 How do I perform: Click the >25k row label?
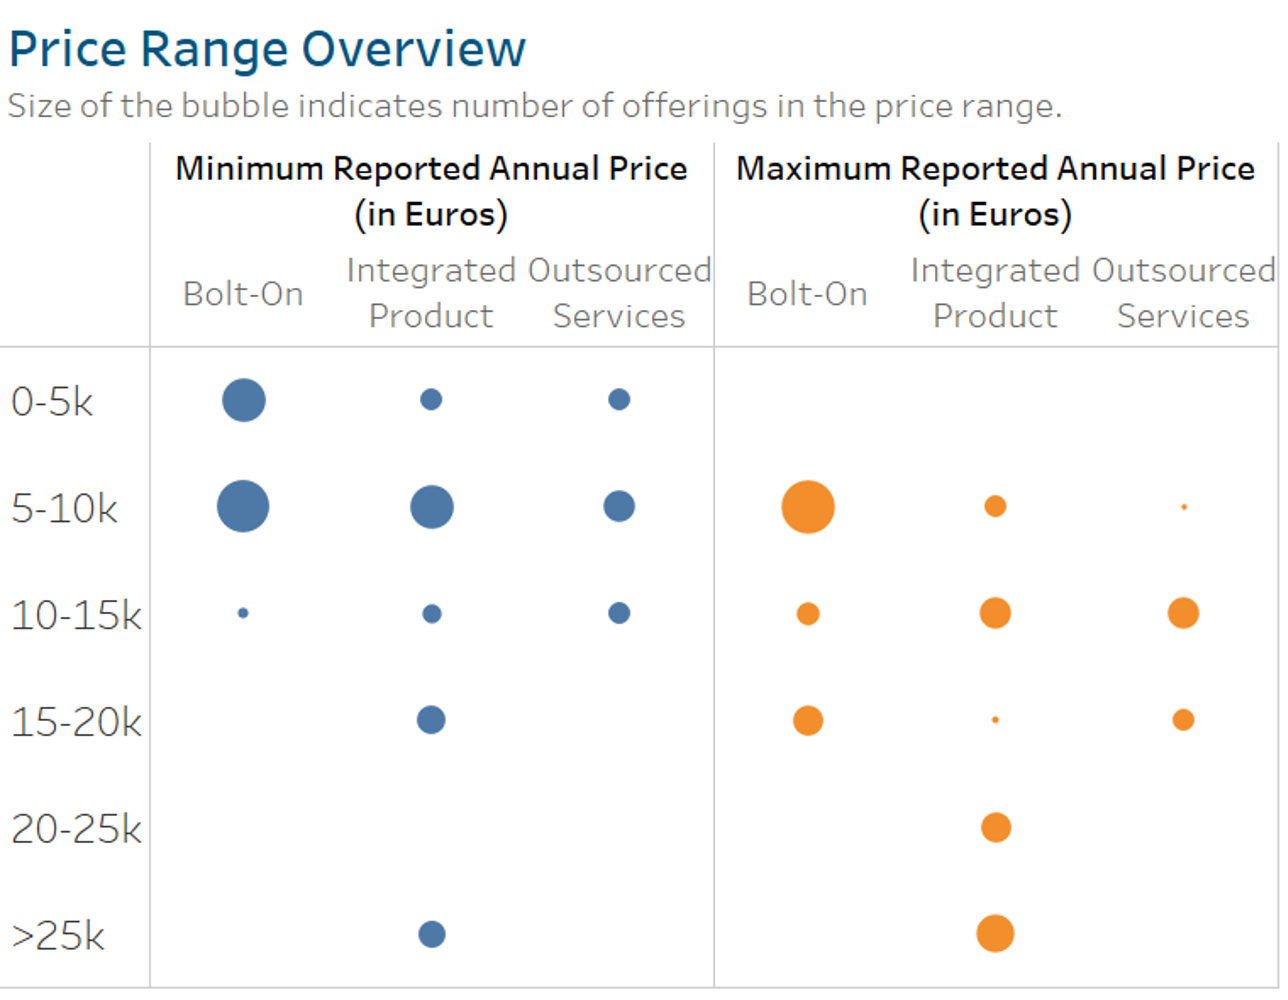point(58,936)
